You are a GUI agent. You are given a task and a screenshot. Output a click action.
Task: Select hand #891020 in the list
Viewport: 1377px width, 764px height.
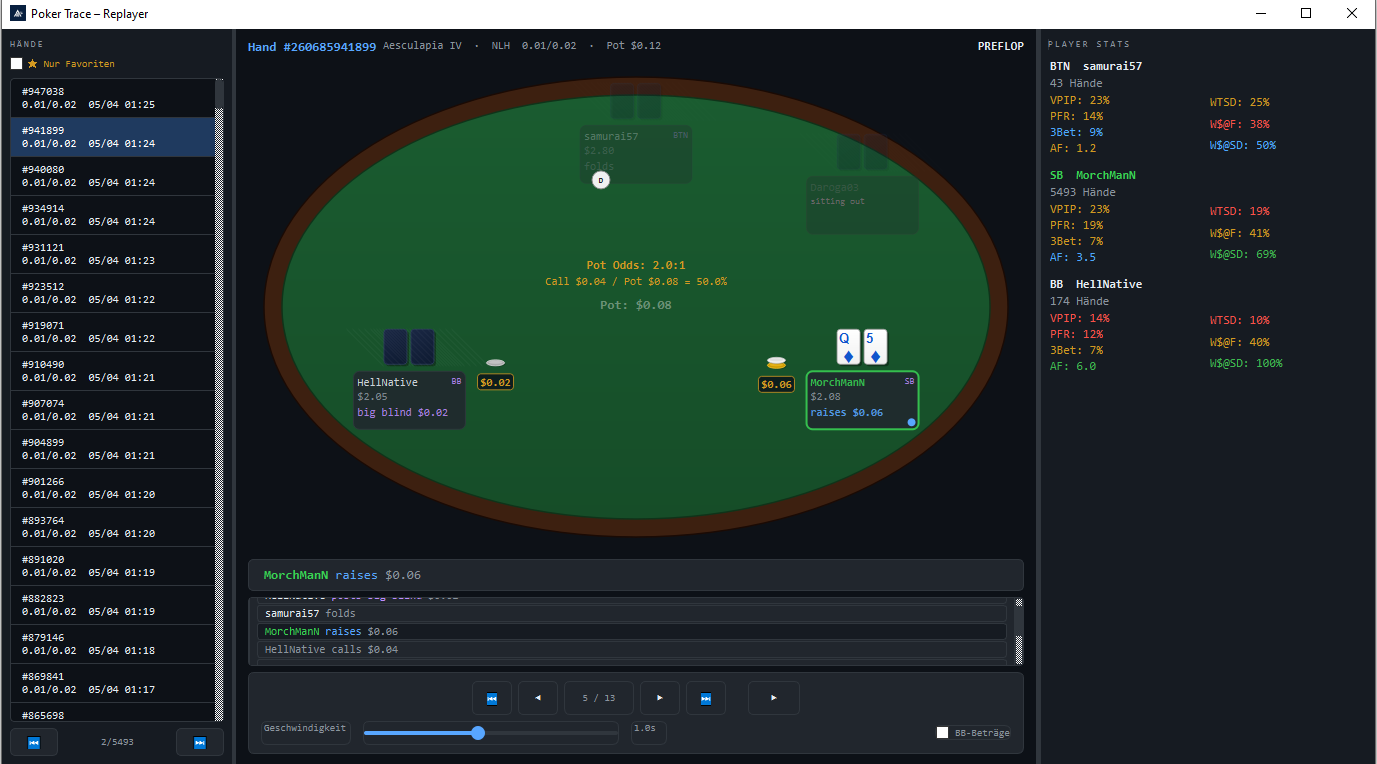pos(113,566)
